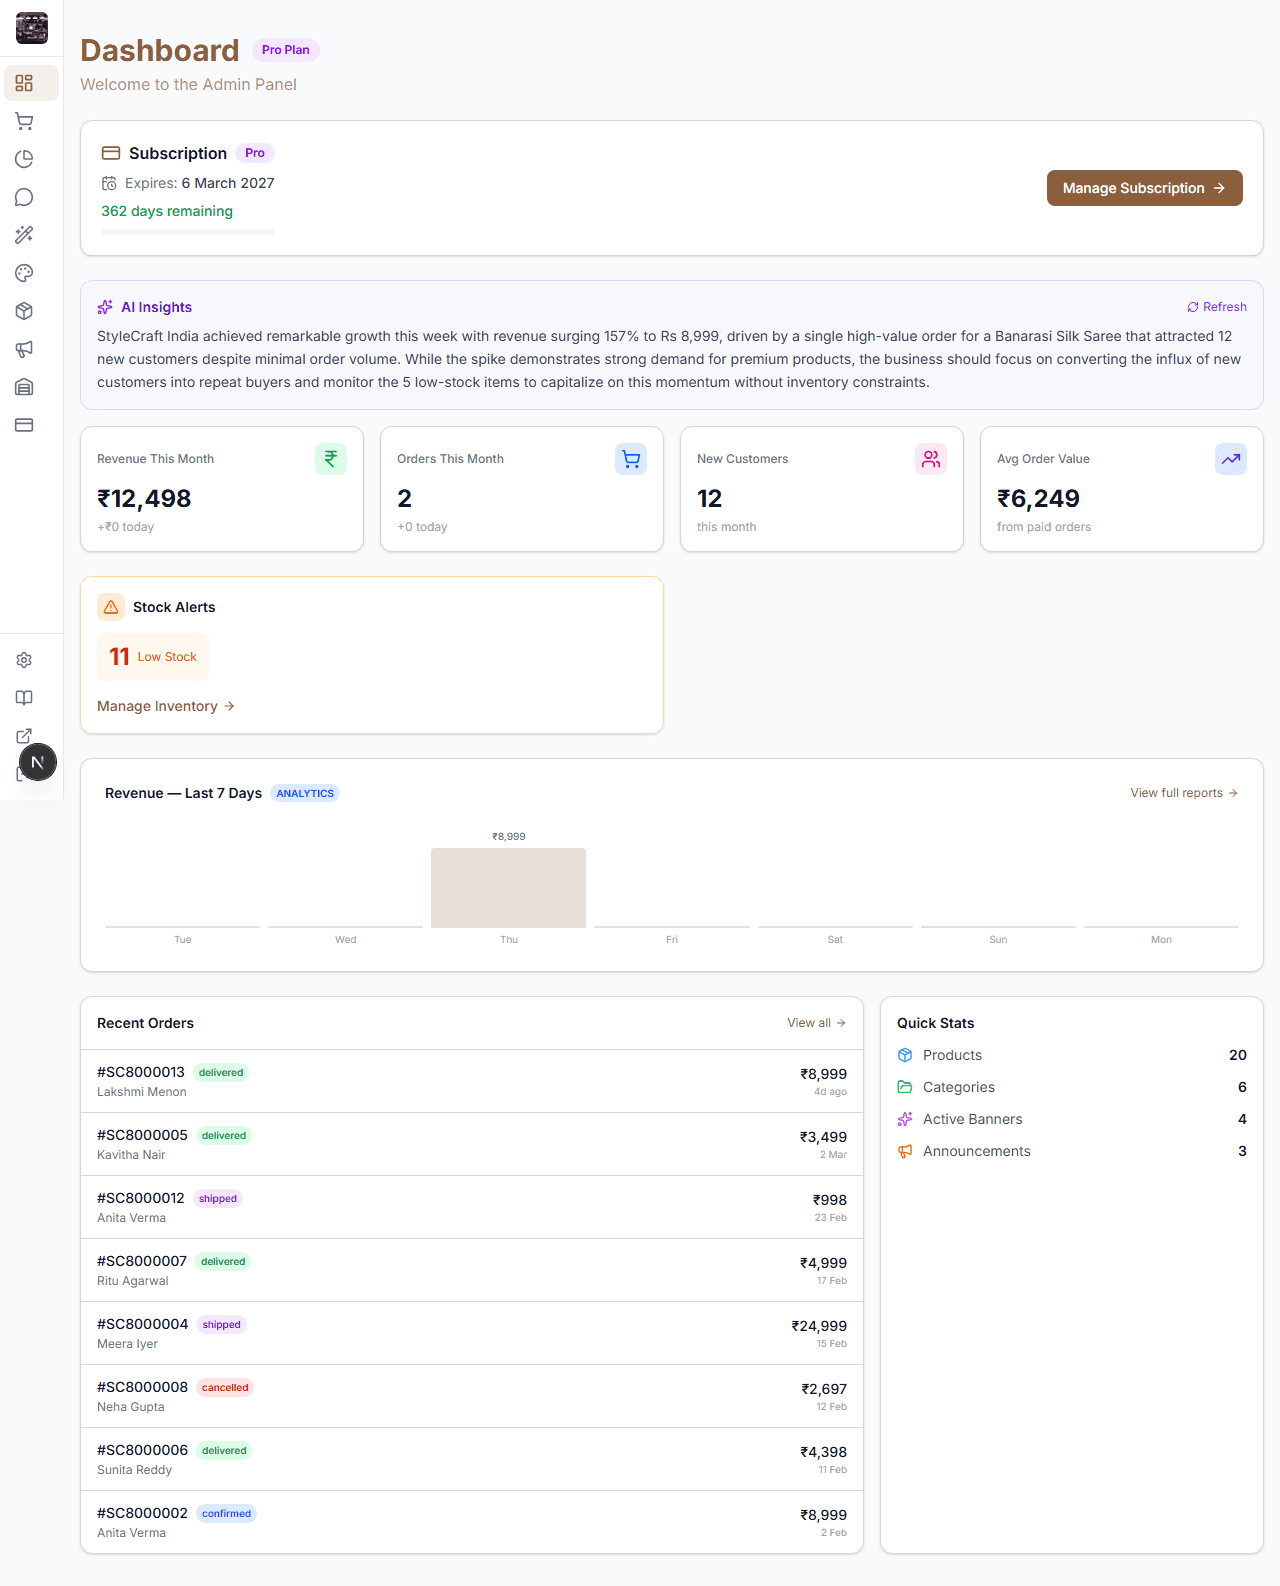
Task: Click the ₹24,999 amount for Meera Iyer
Action: [819, 1326]
